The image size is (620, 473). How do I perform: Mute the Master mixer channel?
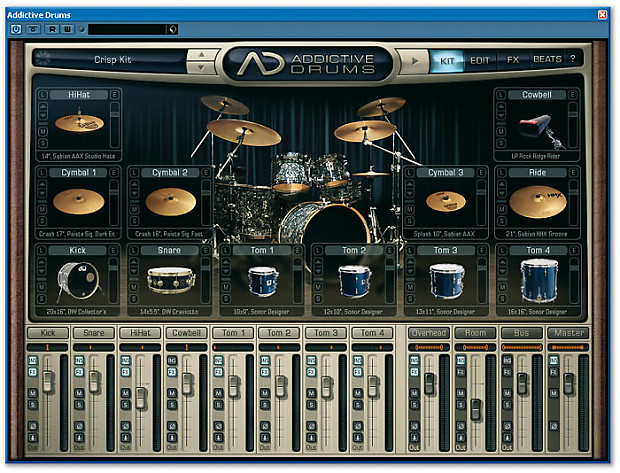[x=554, y=393]
